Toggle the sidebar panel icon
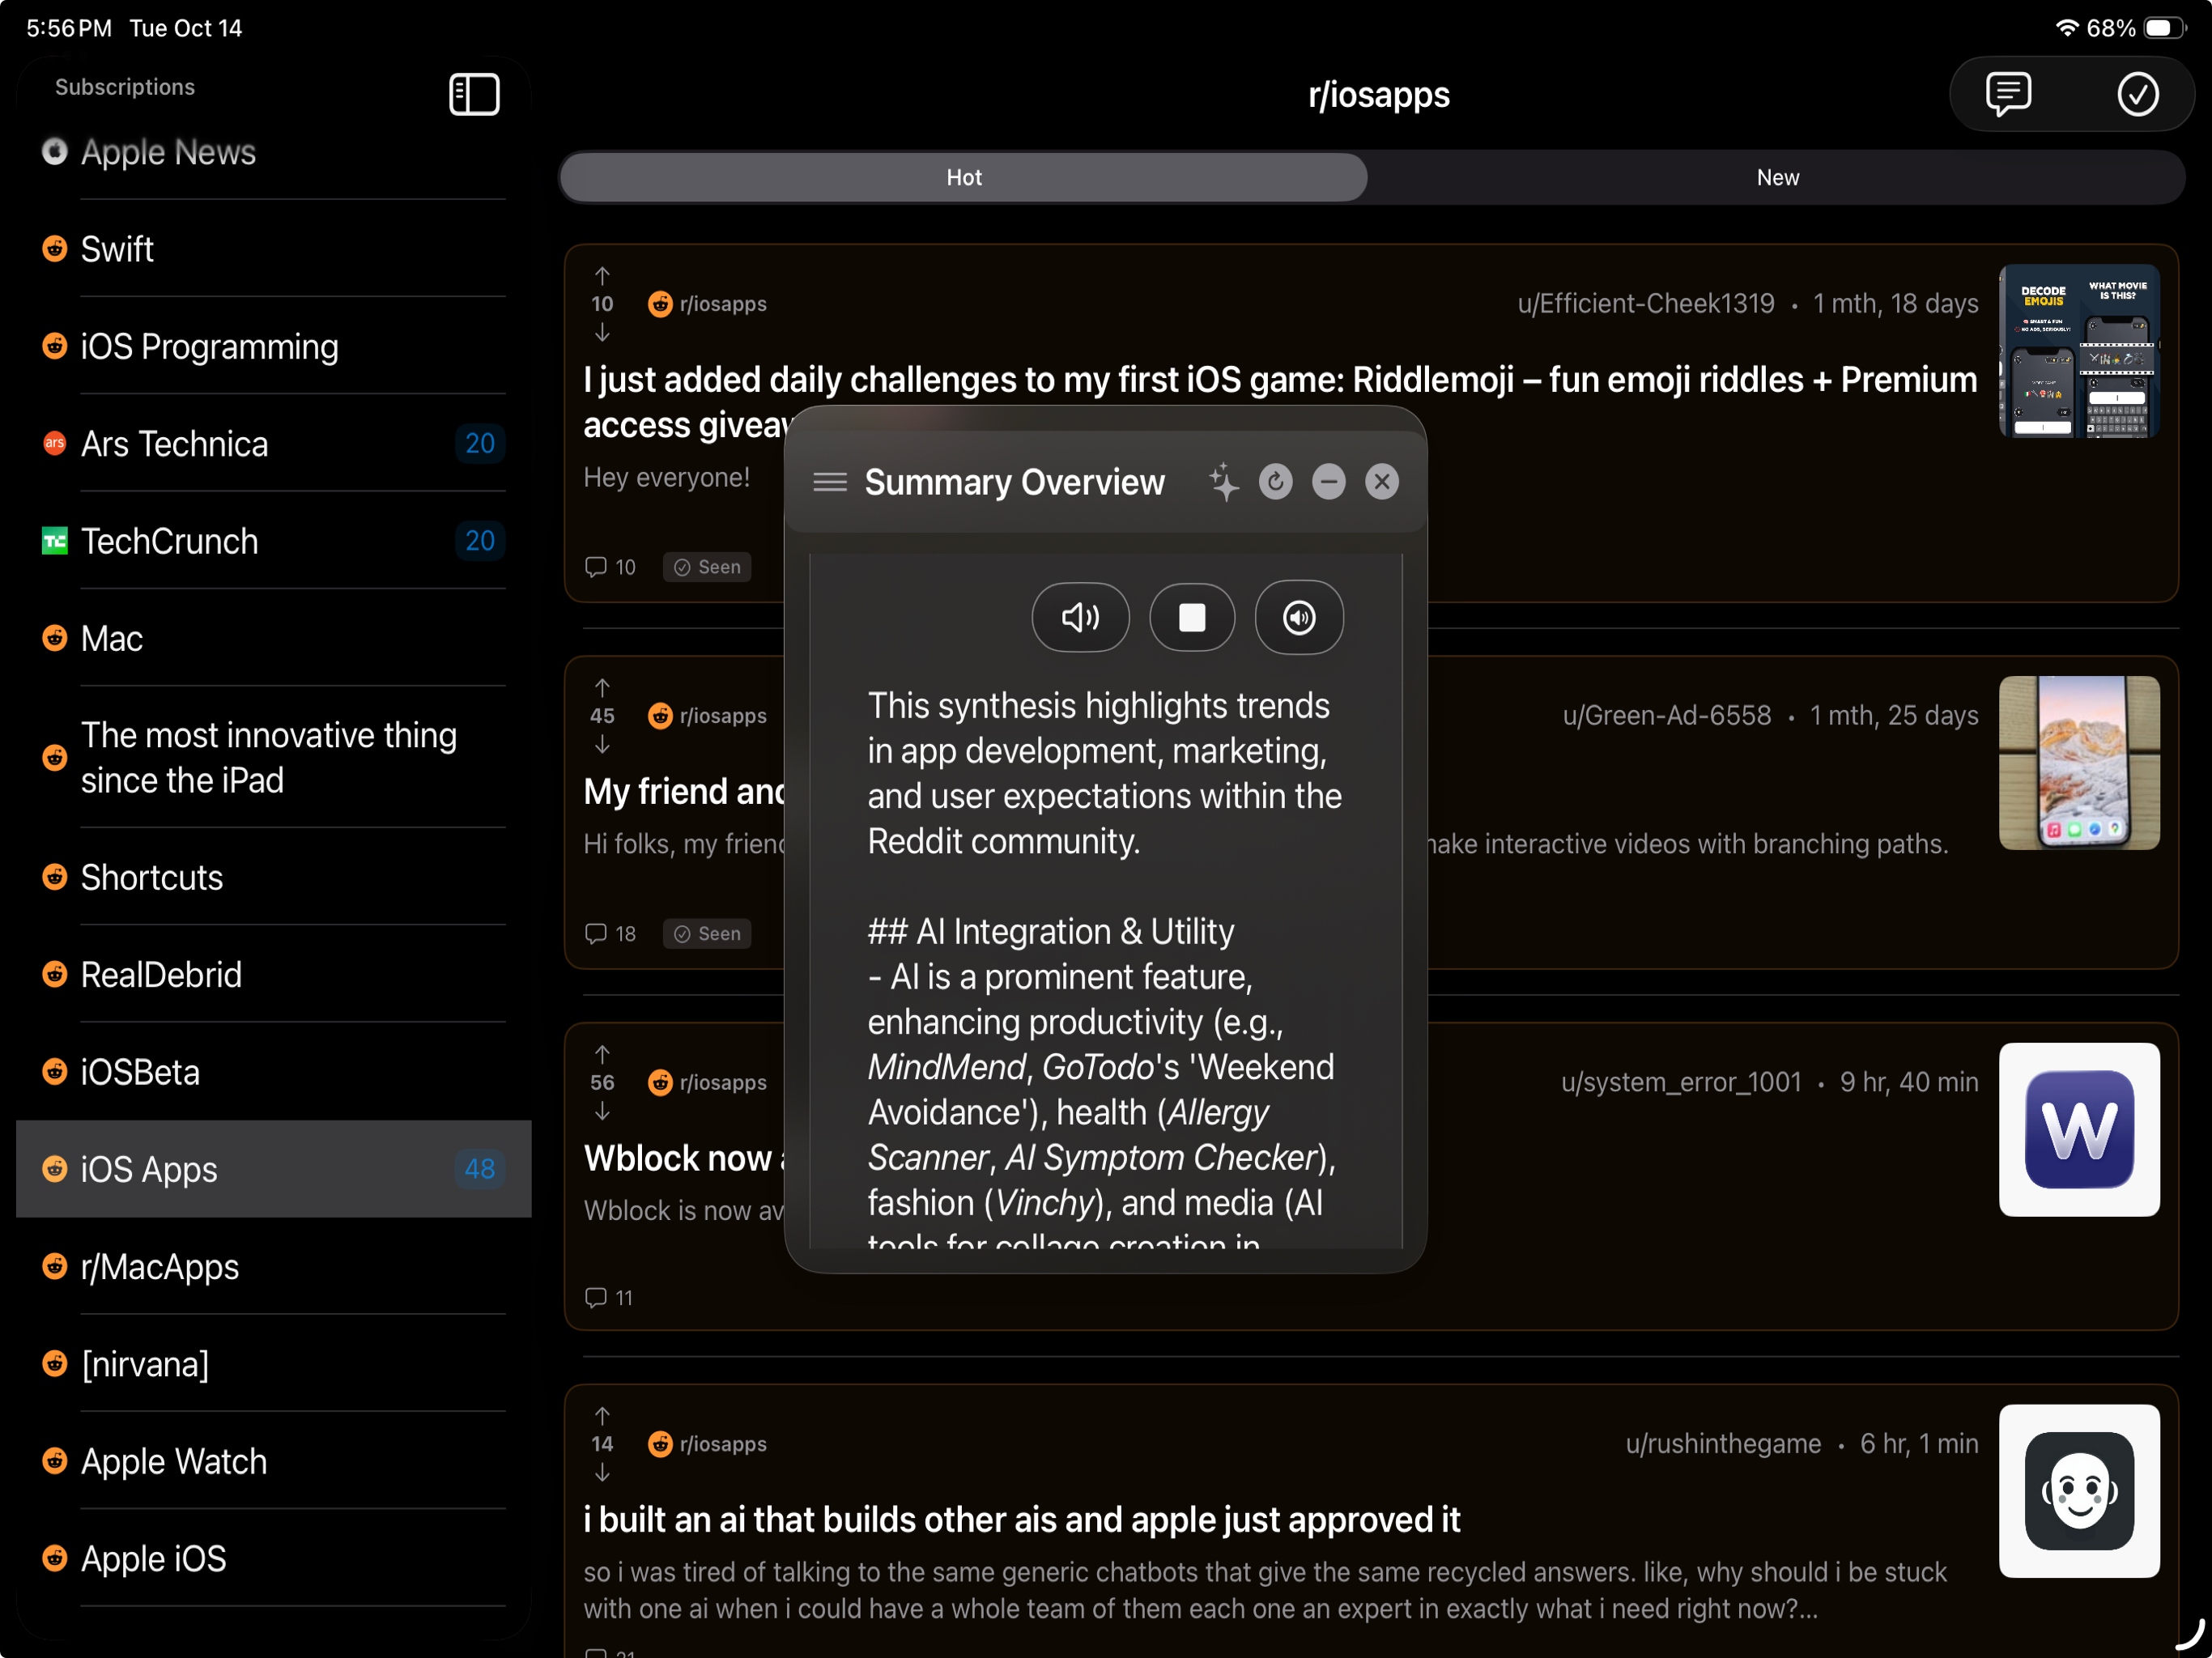Image resolution: width=2212 pixels, height=1658 pixels. pyautogui.click(x=474, y=94)
